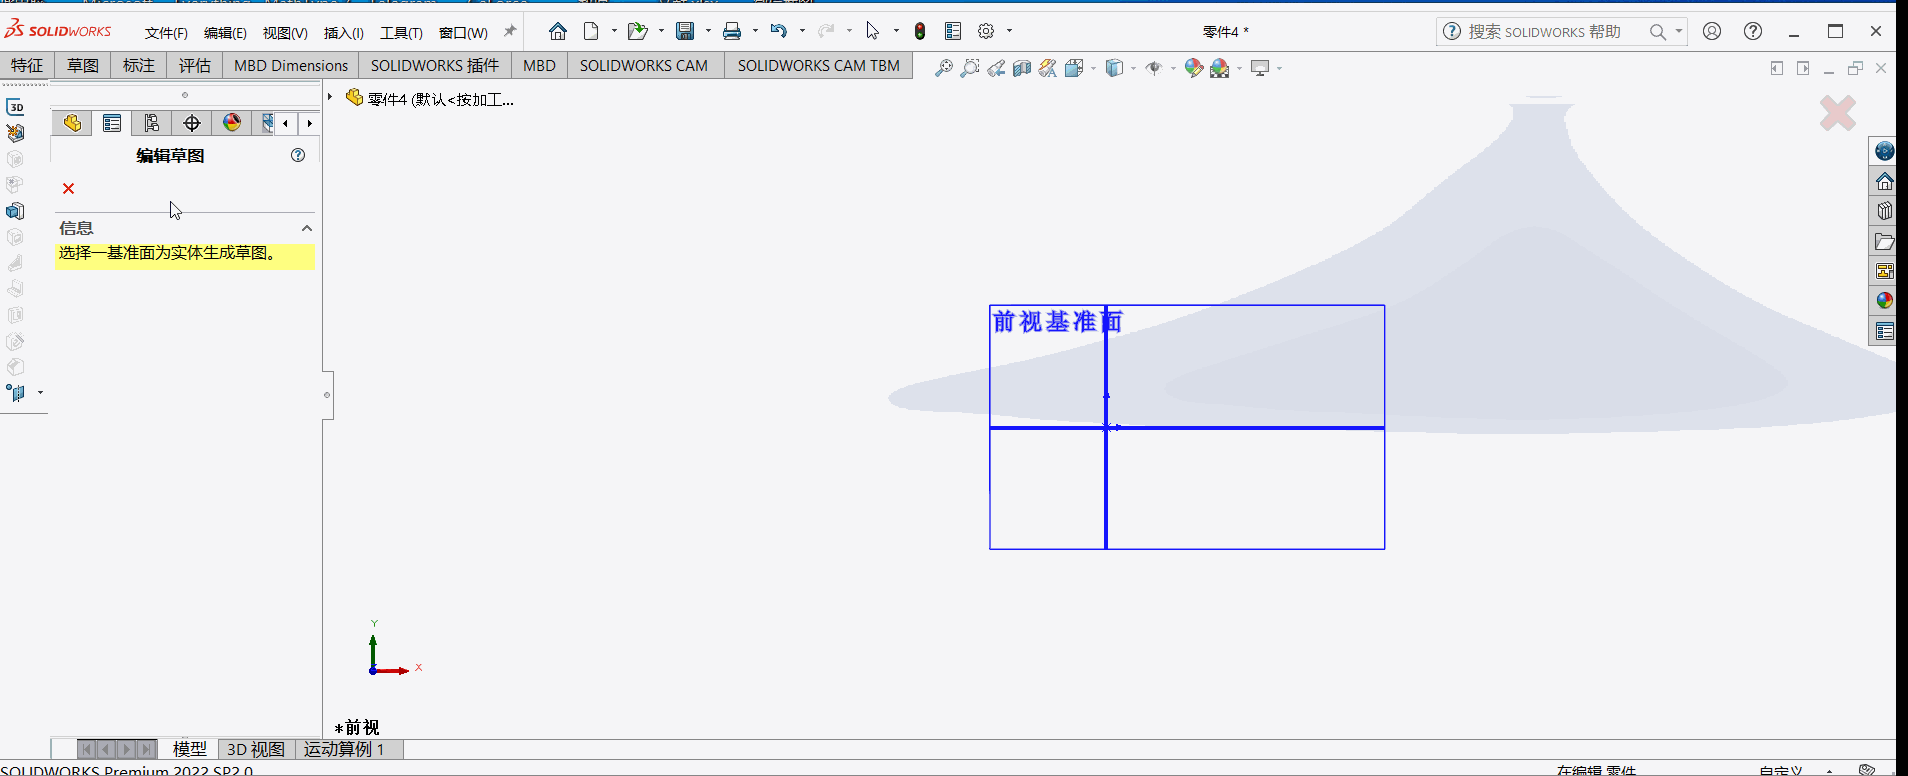Switch to the 草图 ribbon tab
The width and height of the screenshot is (1908, 776).
(83, 66)
